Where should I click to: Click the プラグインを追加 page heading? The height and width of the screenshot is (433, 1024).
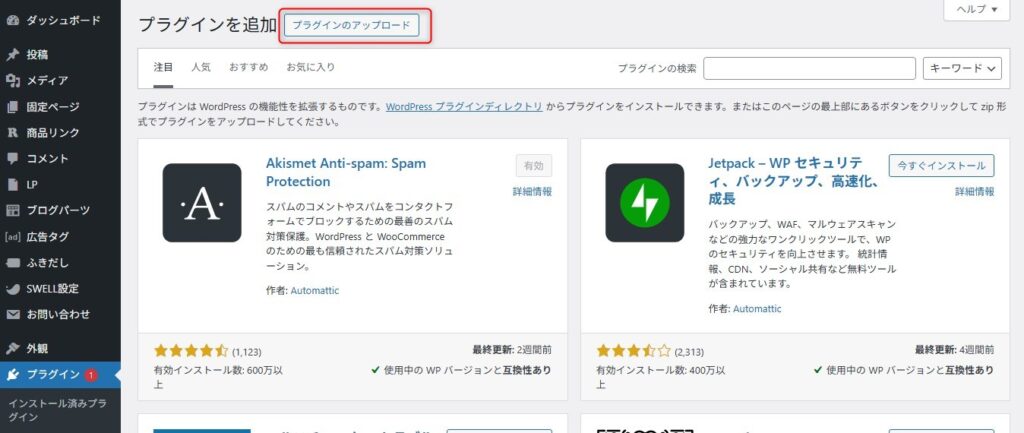208,25
